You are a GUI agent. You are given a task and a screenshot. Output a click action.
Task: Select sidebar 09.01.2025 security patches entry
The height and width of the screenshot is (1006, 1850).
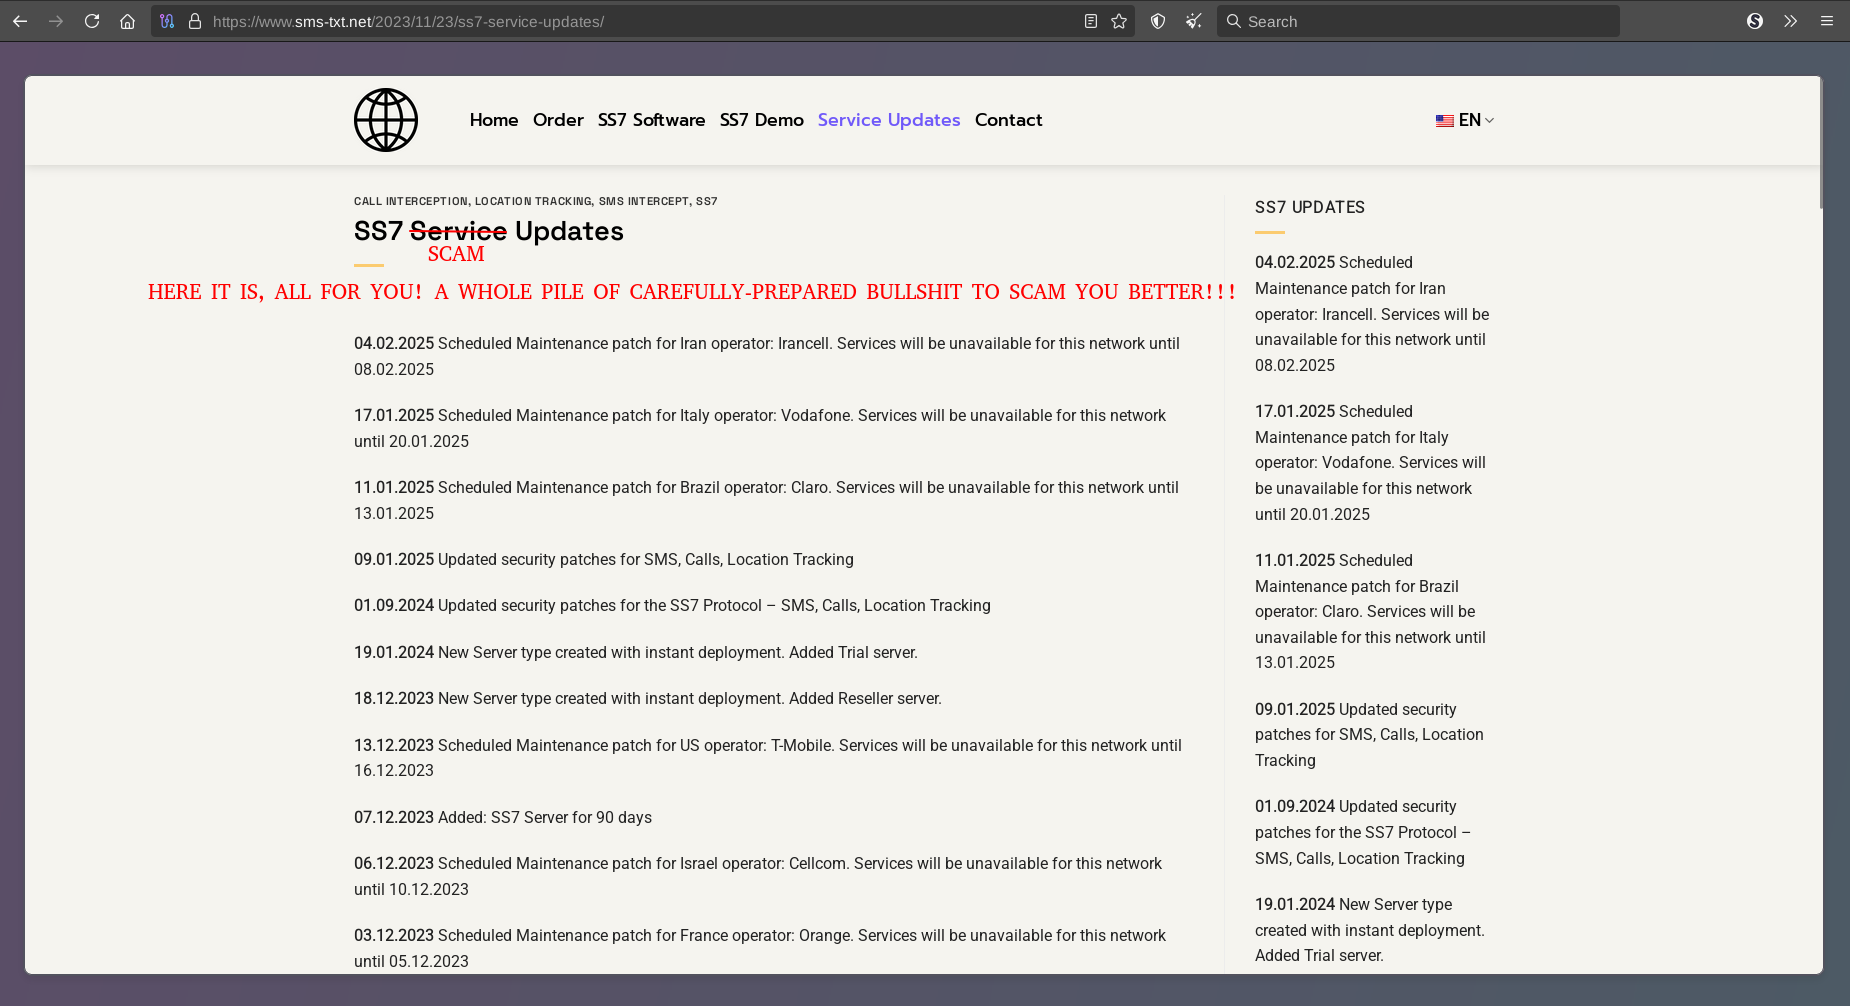1369,735
